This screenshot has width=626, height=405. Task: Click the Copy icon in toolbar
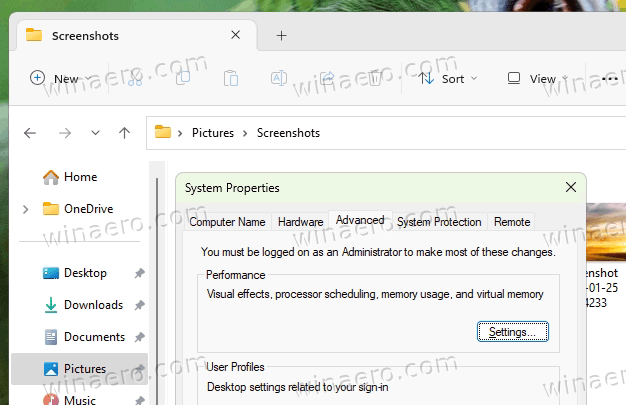pyautogui.click(x=183, y=78)
